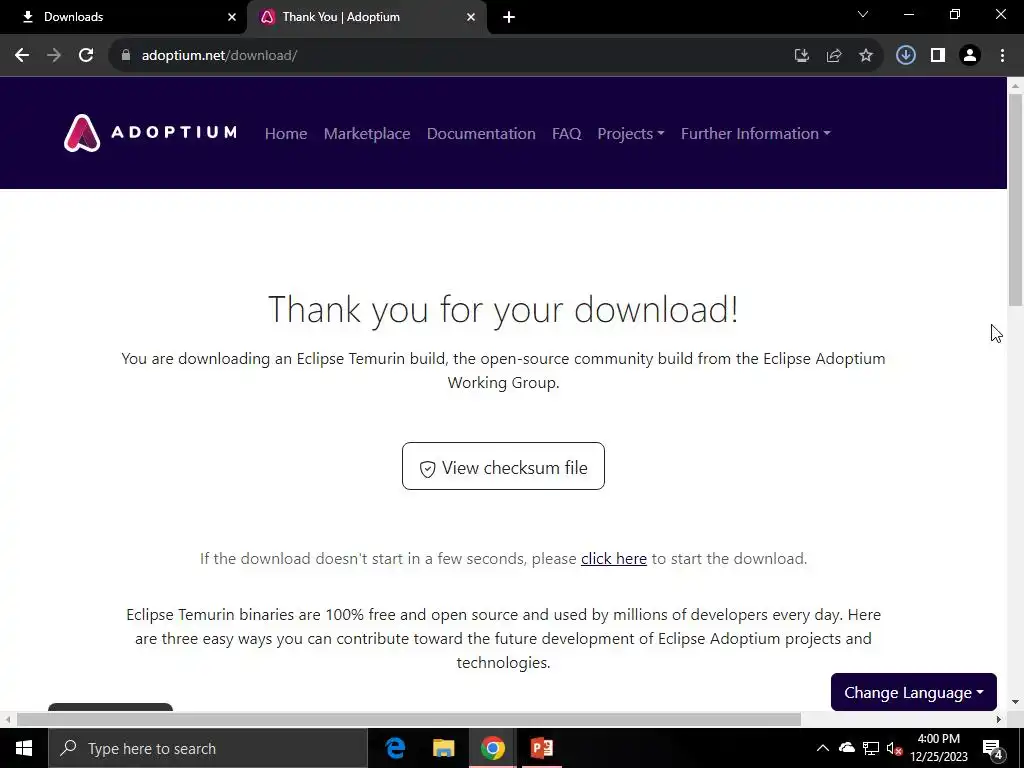Screen dimensions: 1024x768
Task: Click the Chrome taskbar icon
Action: [492, 748]
